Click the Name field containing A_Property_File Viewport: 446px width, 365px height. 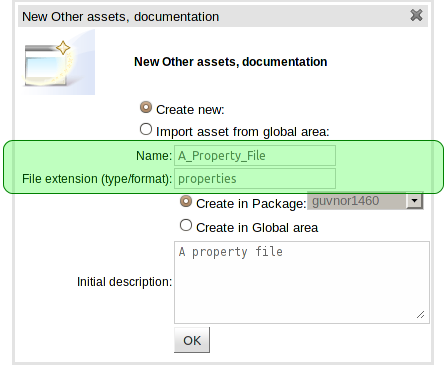click(x=255, y=155)
